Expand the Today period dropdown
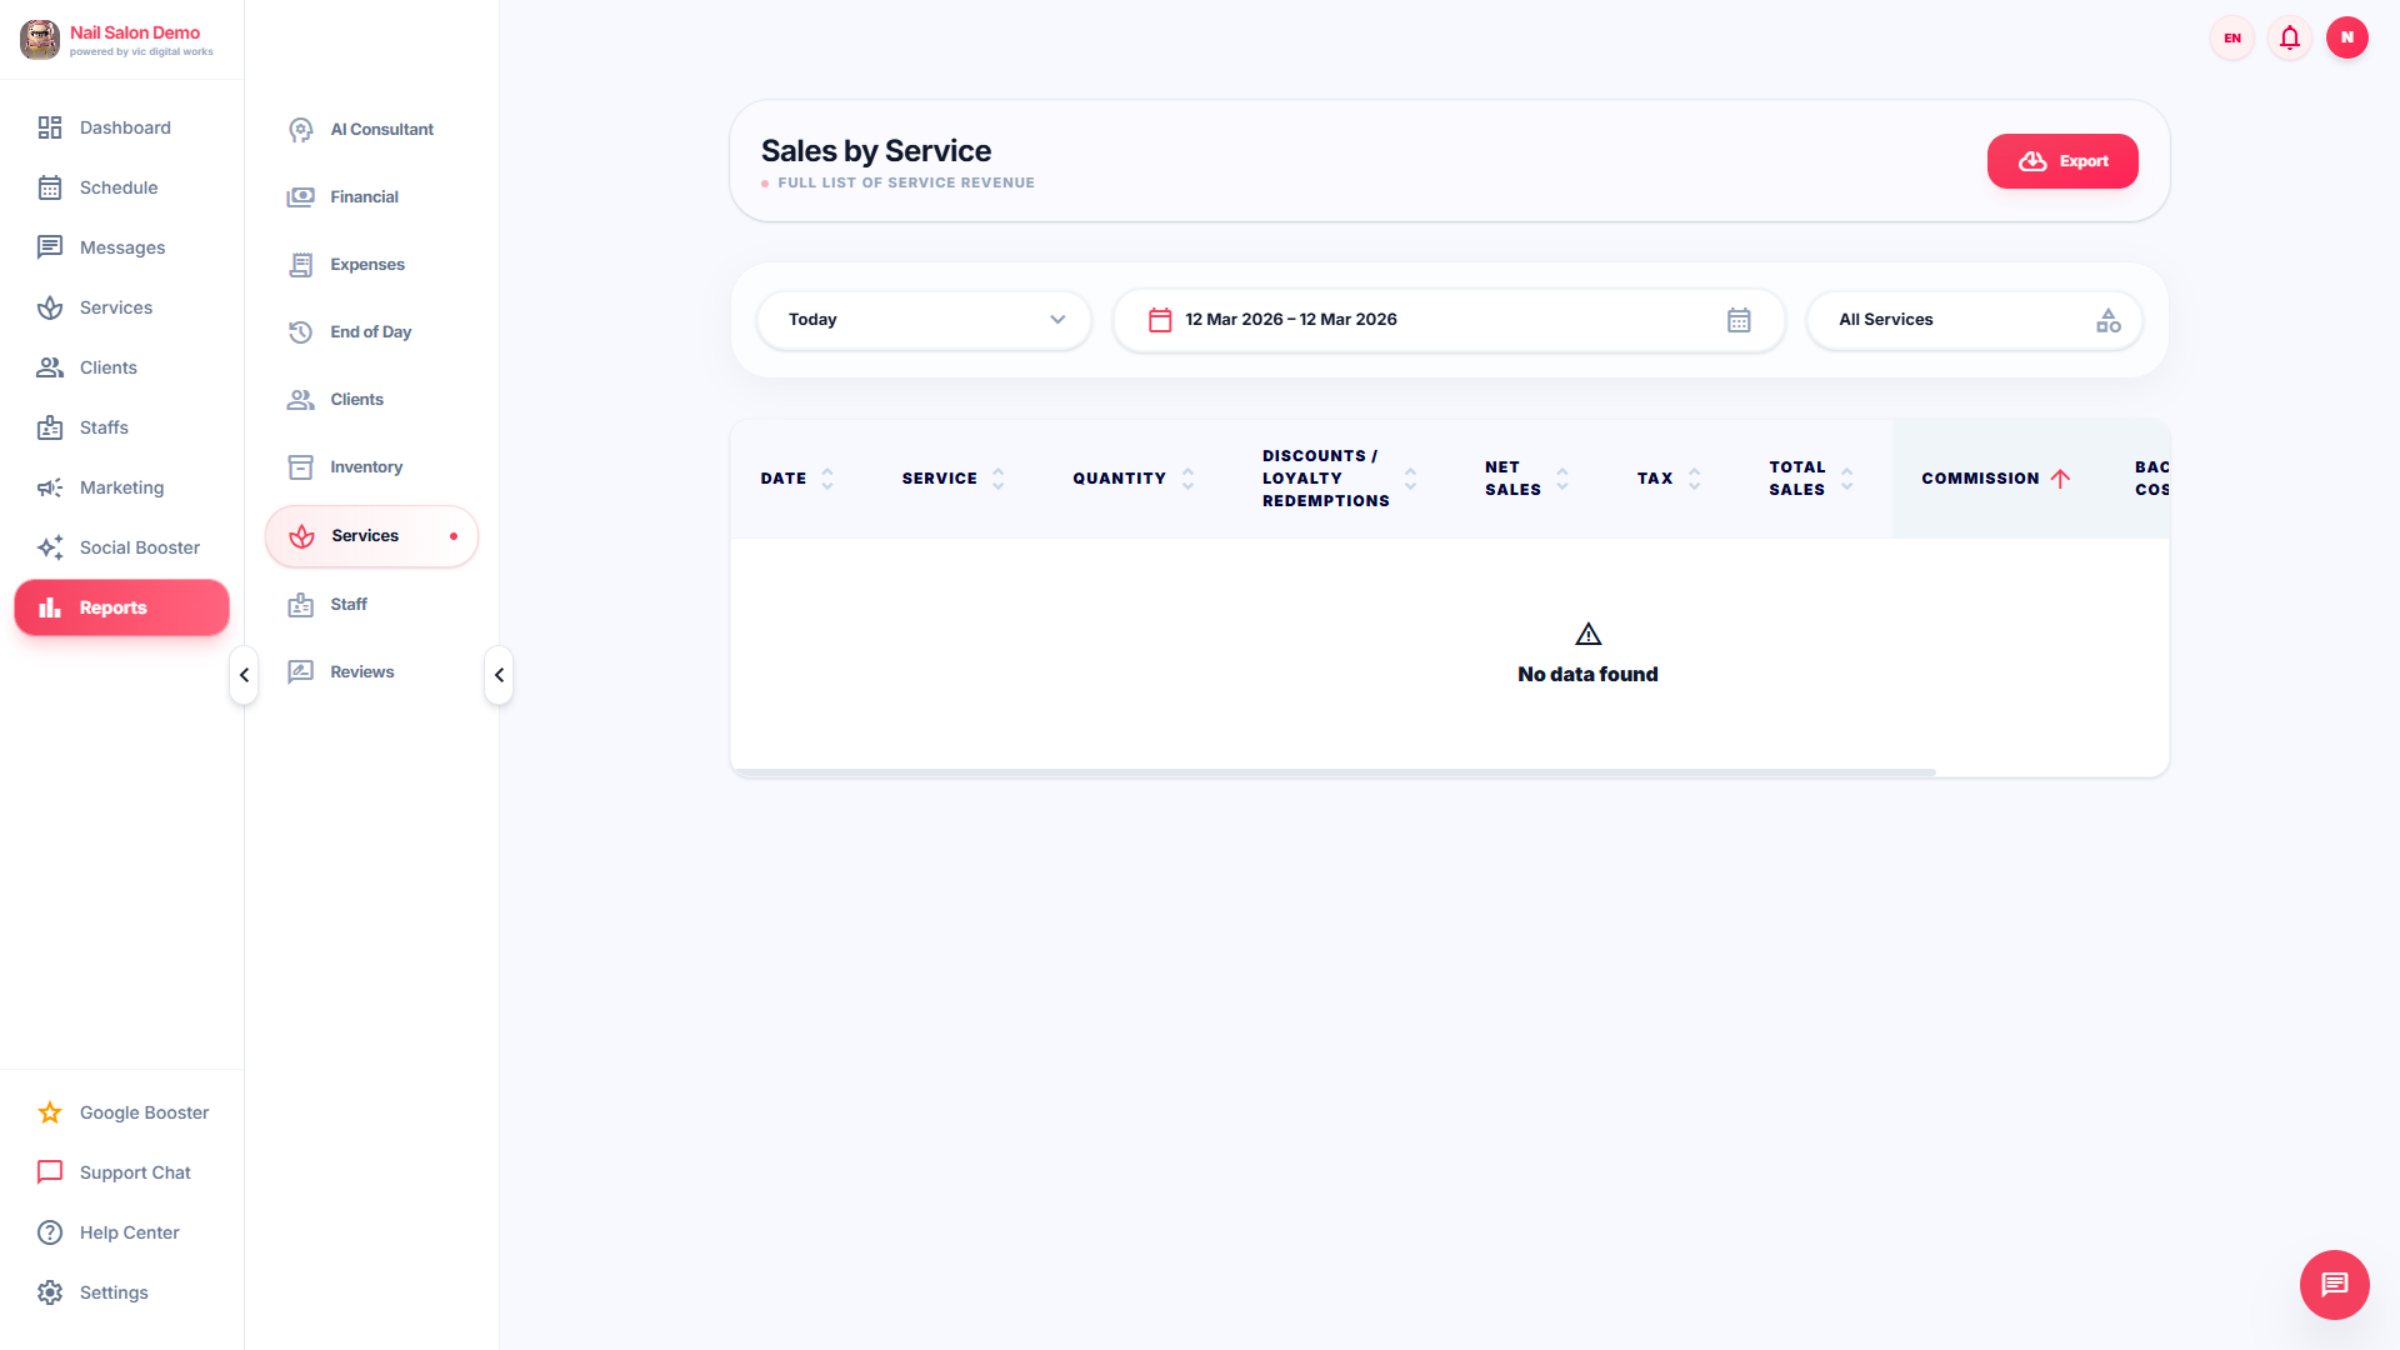 click(924, 320)
